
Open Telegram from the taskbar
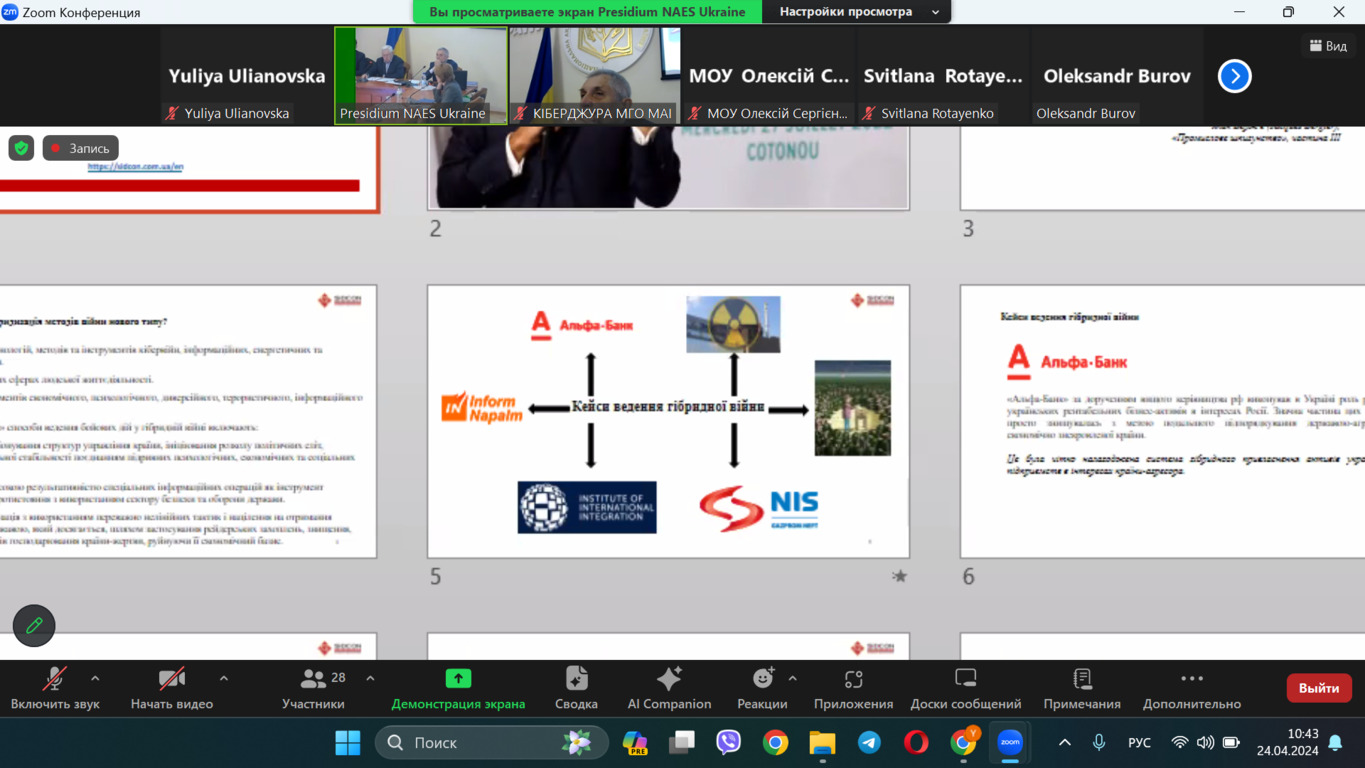[x=869, y=743]
